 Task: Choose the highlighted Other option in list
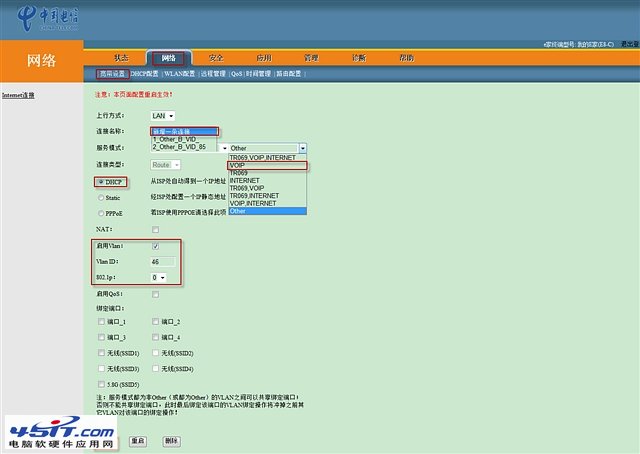click(x=267, y=211)
